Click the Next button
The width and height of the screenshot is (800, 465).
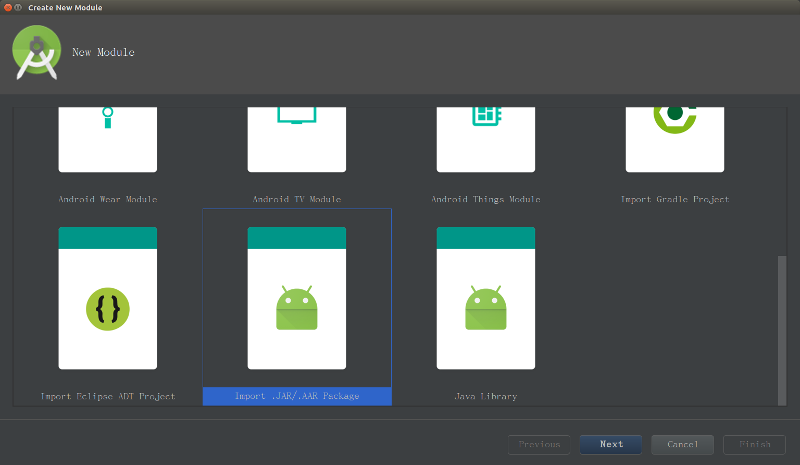pos(611,445)
